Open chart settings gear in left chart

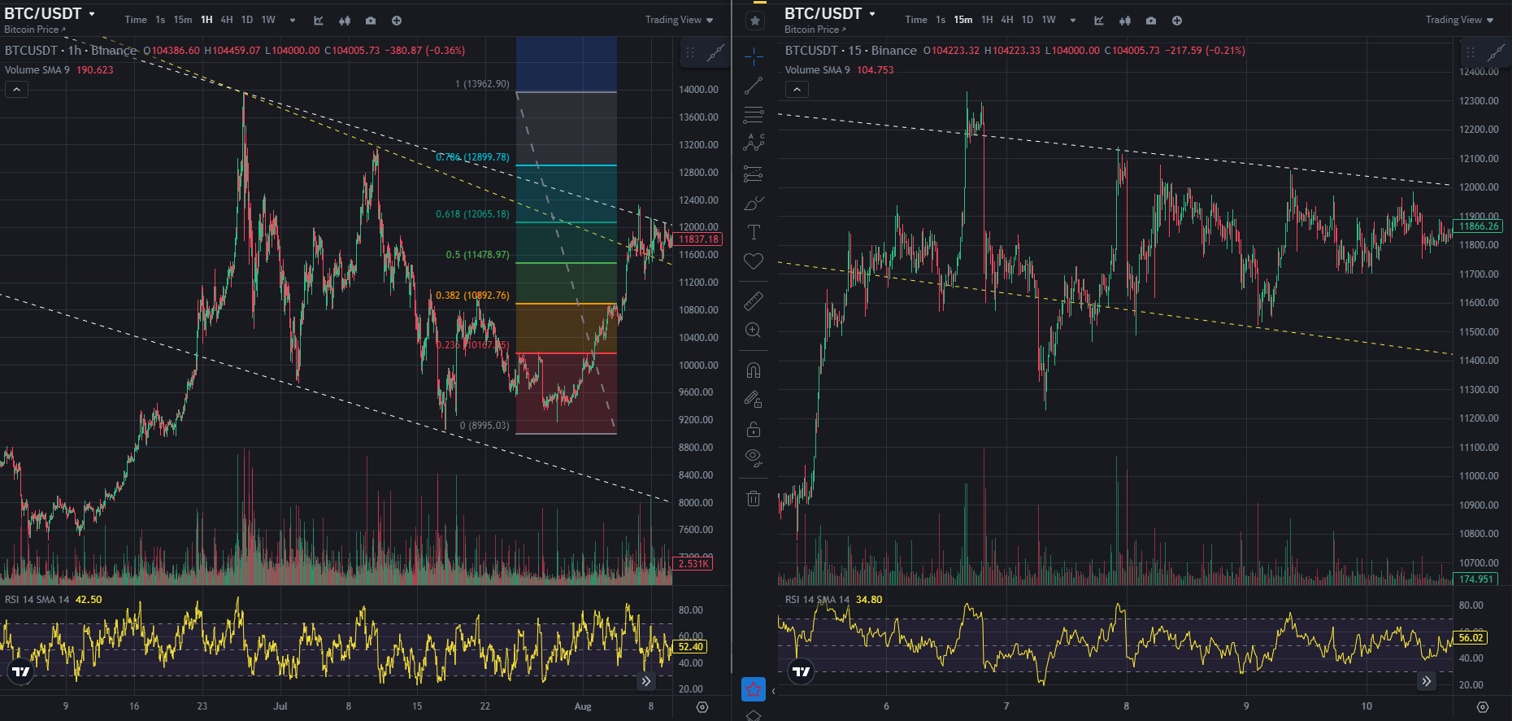pos(702,707)
